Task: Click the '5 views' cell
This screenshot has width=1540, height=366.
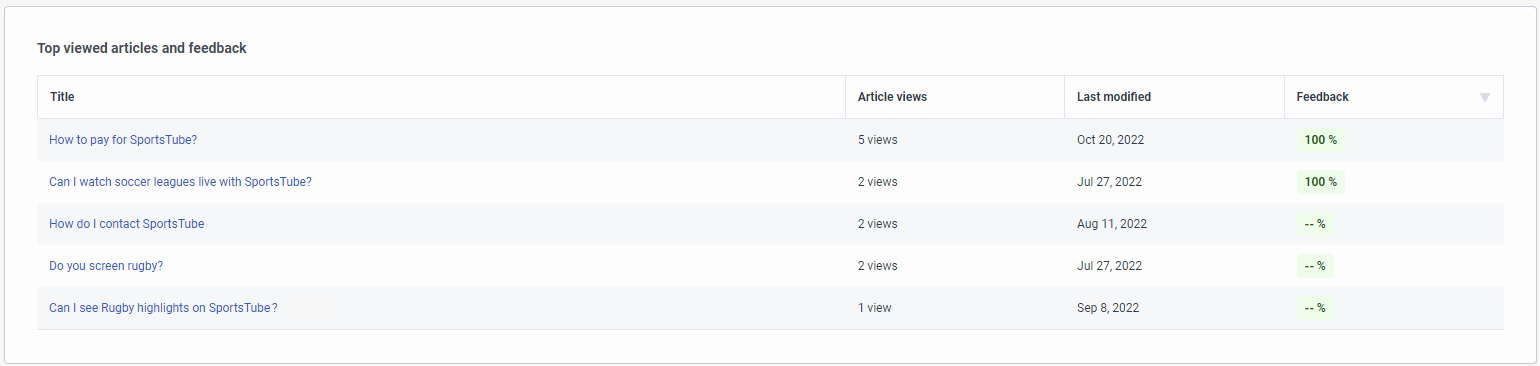Action: coord(878,140)
